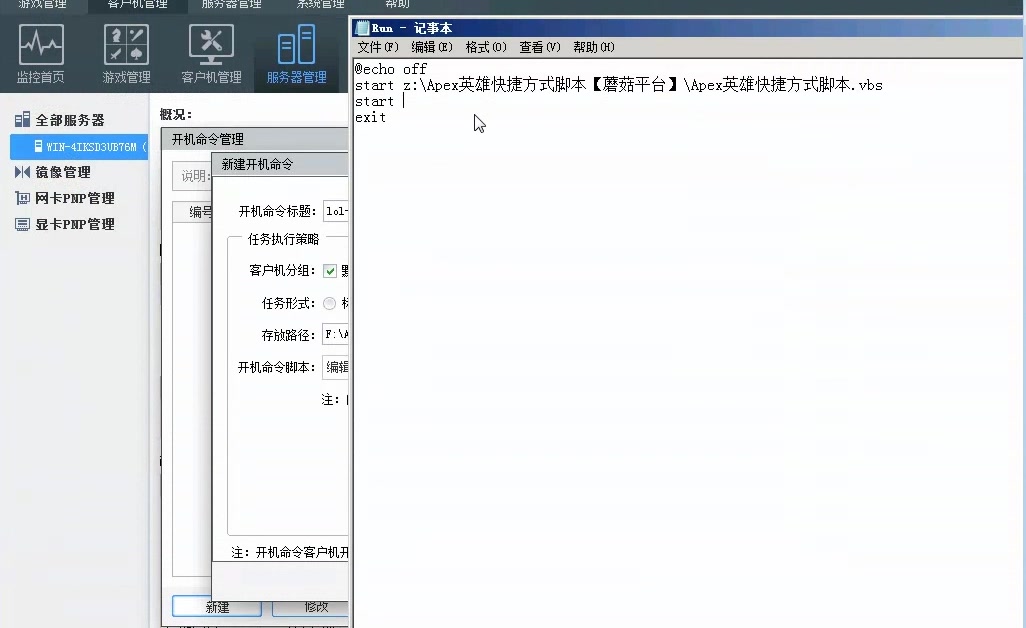Open 显卡PNP管理 graphics card PNP icon
The image size is (1026, 628).
22,224
